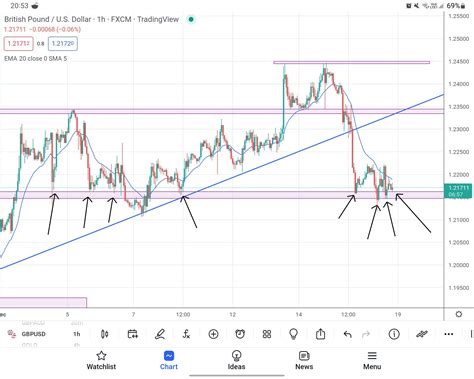Open the GBPUSD symbol selector

[33, 334]
